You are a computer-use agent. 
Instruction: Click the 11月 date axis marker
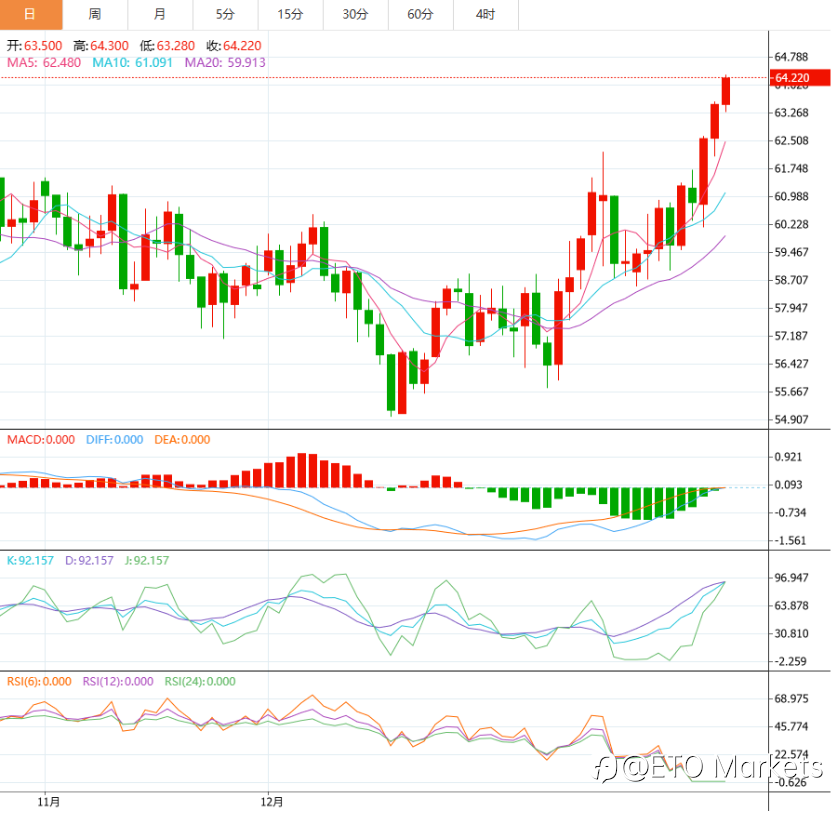pyautogui.click(x=49, y=802)
